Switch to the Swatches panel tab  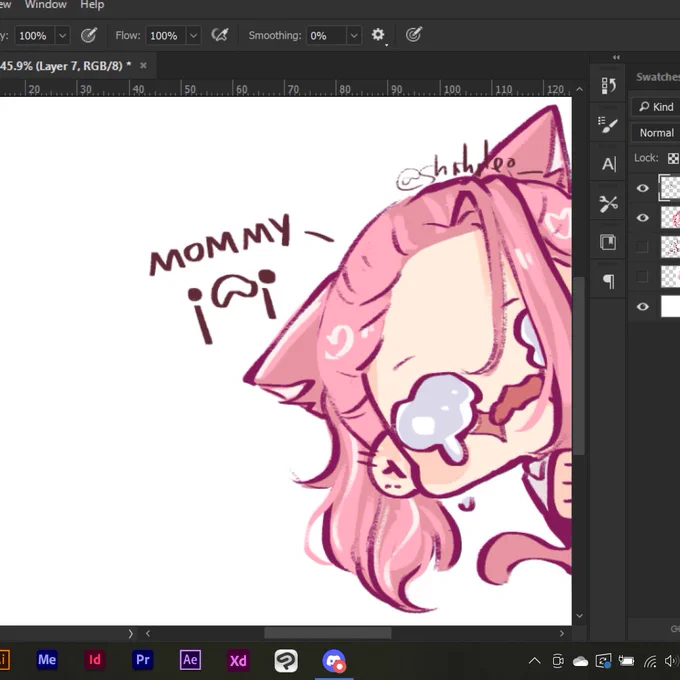(657, 77)
